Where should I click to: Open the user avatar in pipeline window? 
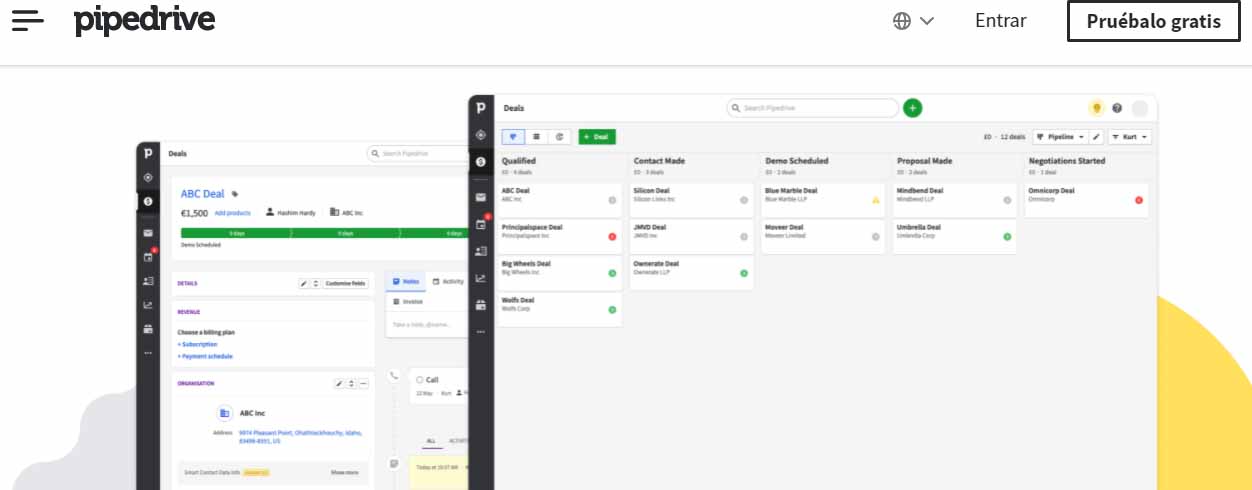point(1140,108)
